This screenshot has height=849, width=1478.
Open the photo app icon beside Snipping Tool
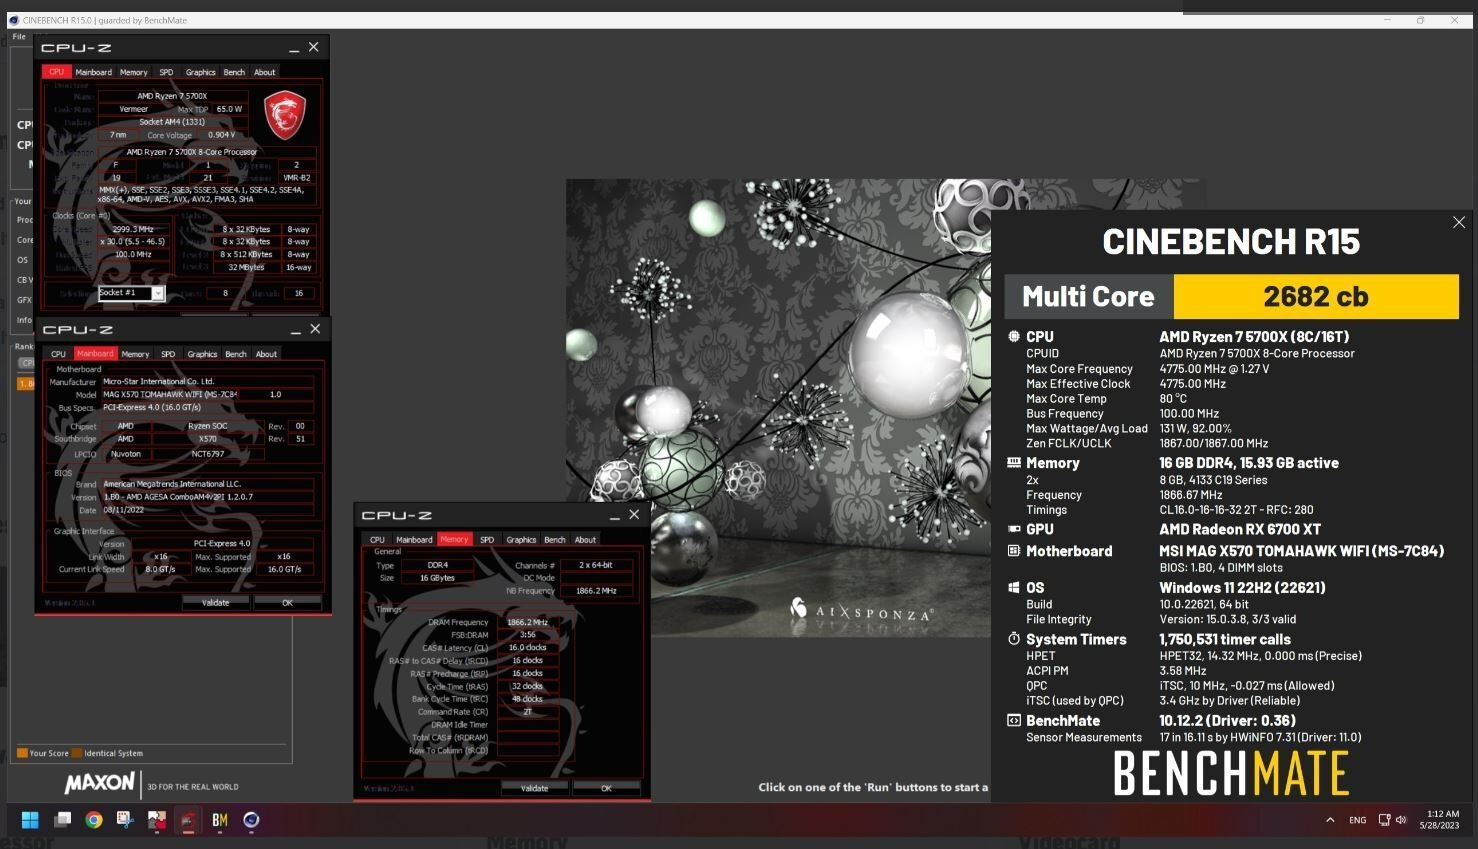[157, 820]
